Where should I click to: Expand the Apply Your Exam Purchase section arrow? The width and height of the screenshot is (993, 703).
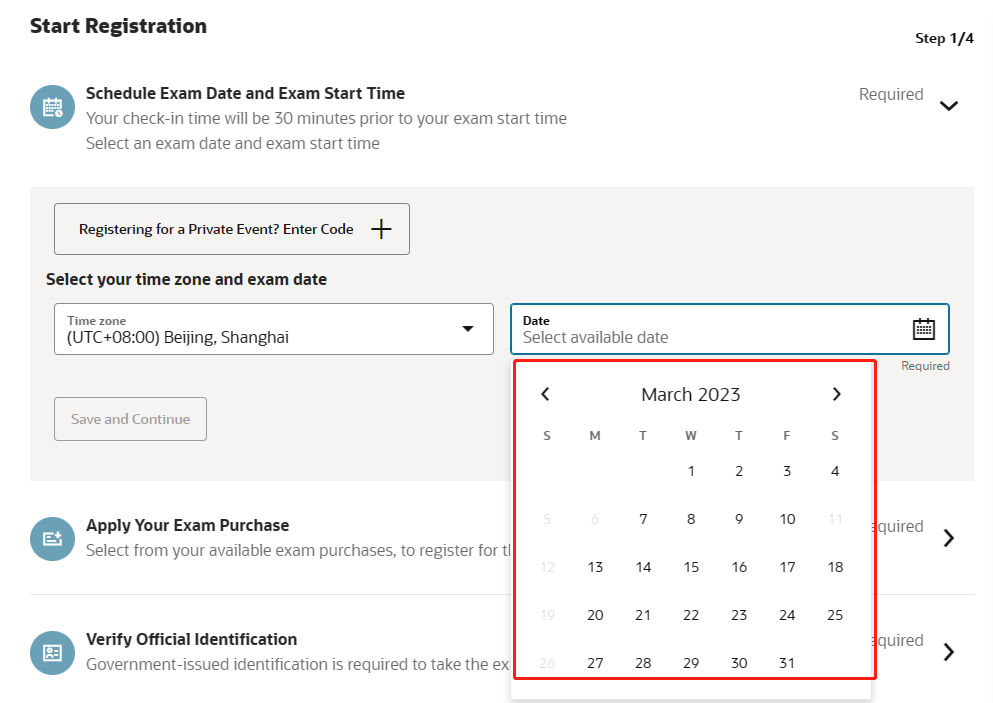click(x=949, y=538)
